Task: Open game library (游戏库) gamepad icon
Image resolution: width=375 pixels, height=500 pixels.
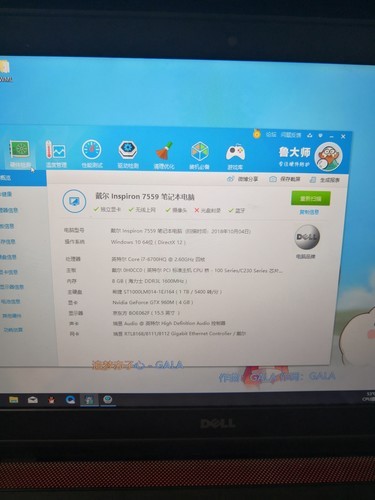Action: (235, 156)
